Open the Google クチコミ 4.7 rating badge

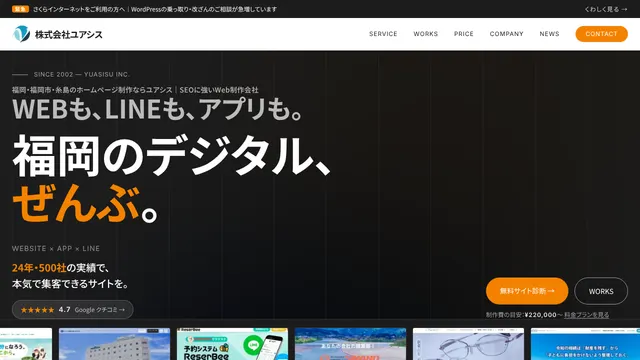[73, 310]
